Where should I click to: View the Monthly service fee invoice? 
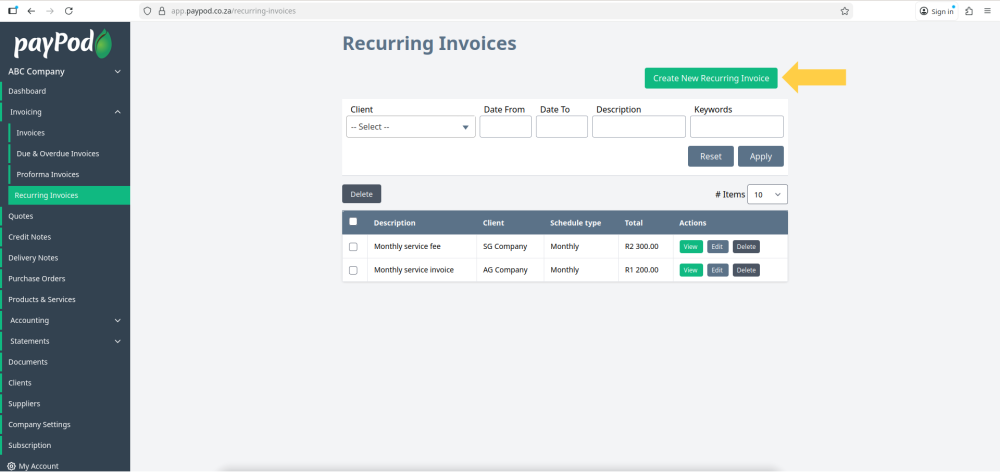691,247
